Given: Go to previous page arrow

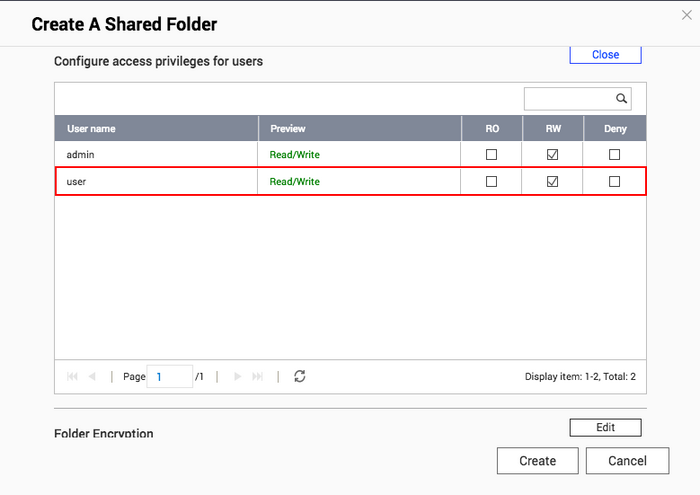Looking at the screenshot, I should click(92, 376).
